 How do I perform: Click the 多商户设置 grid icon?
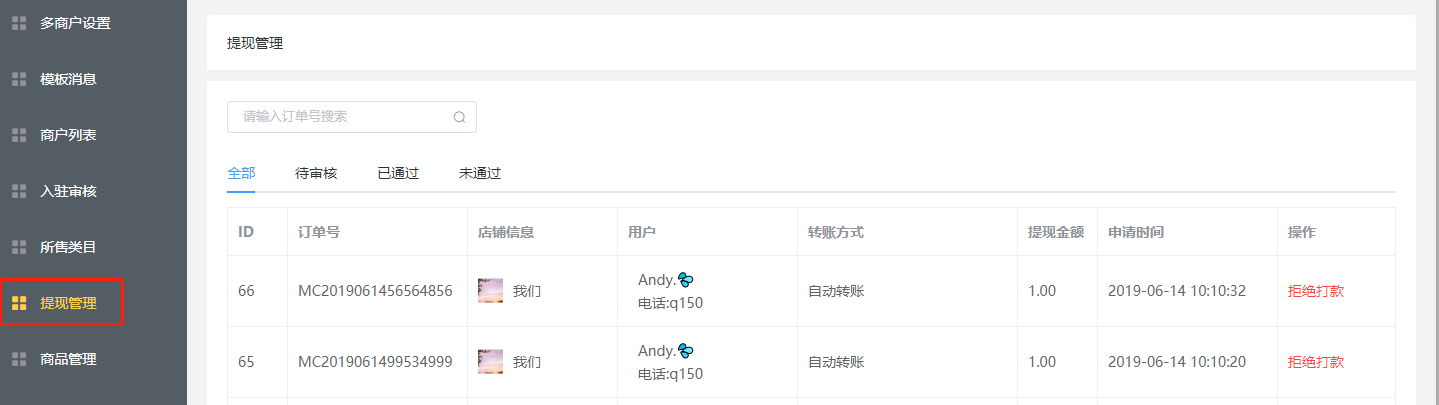[x=19, y=23]
